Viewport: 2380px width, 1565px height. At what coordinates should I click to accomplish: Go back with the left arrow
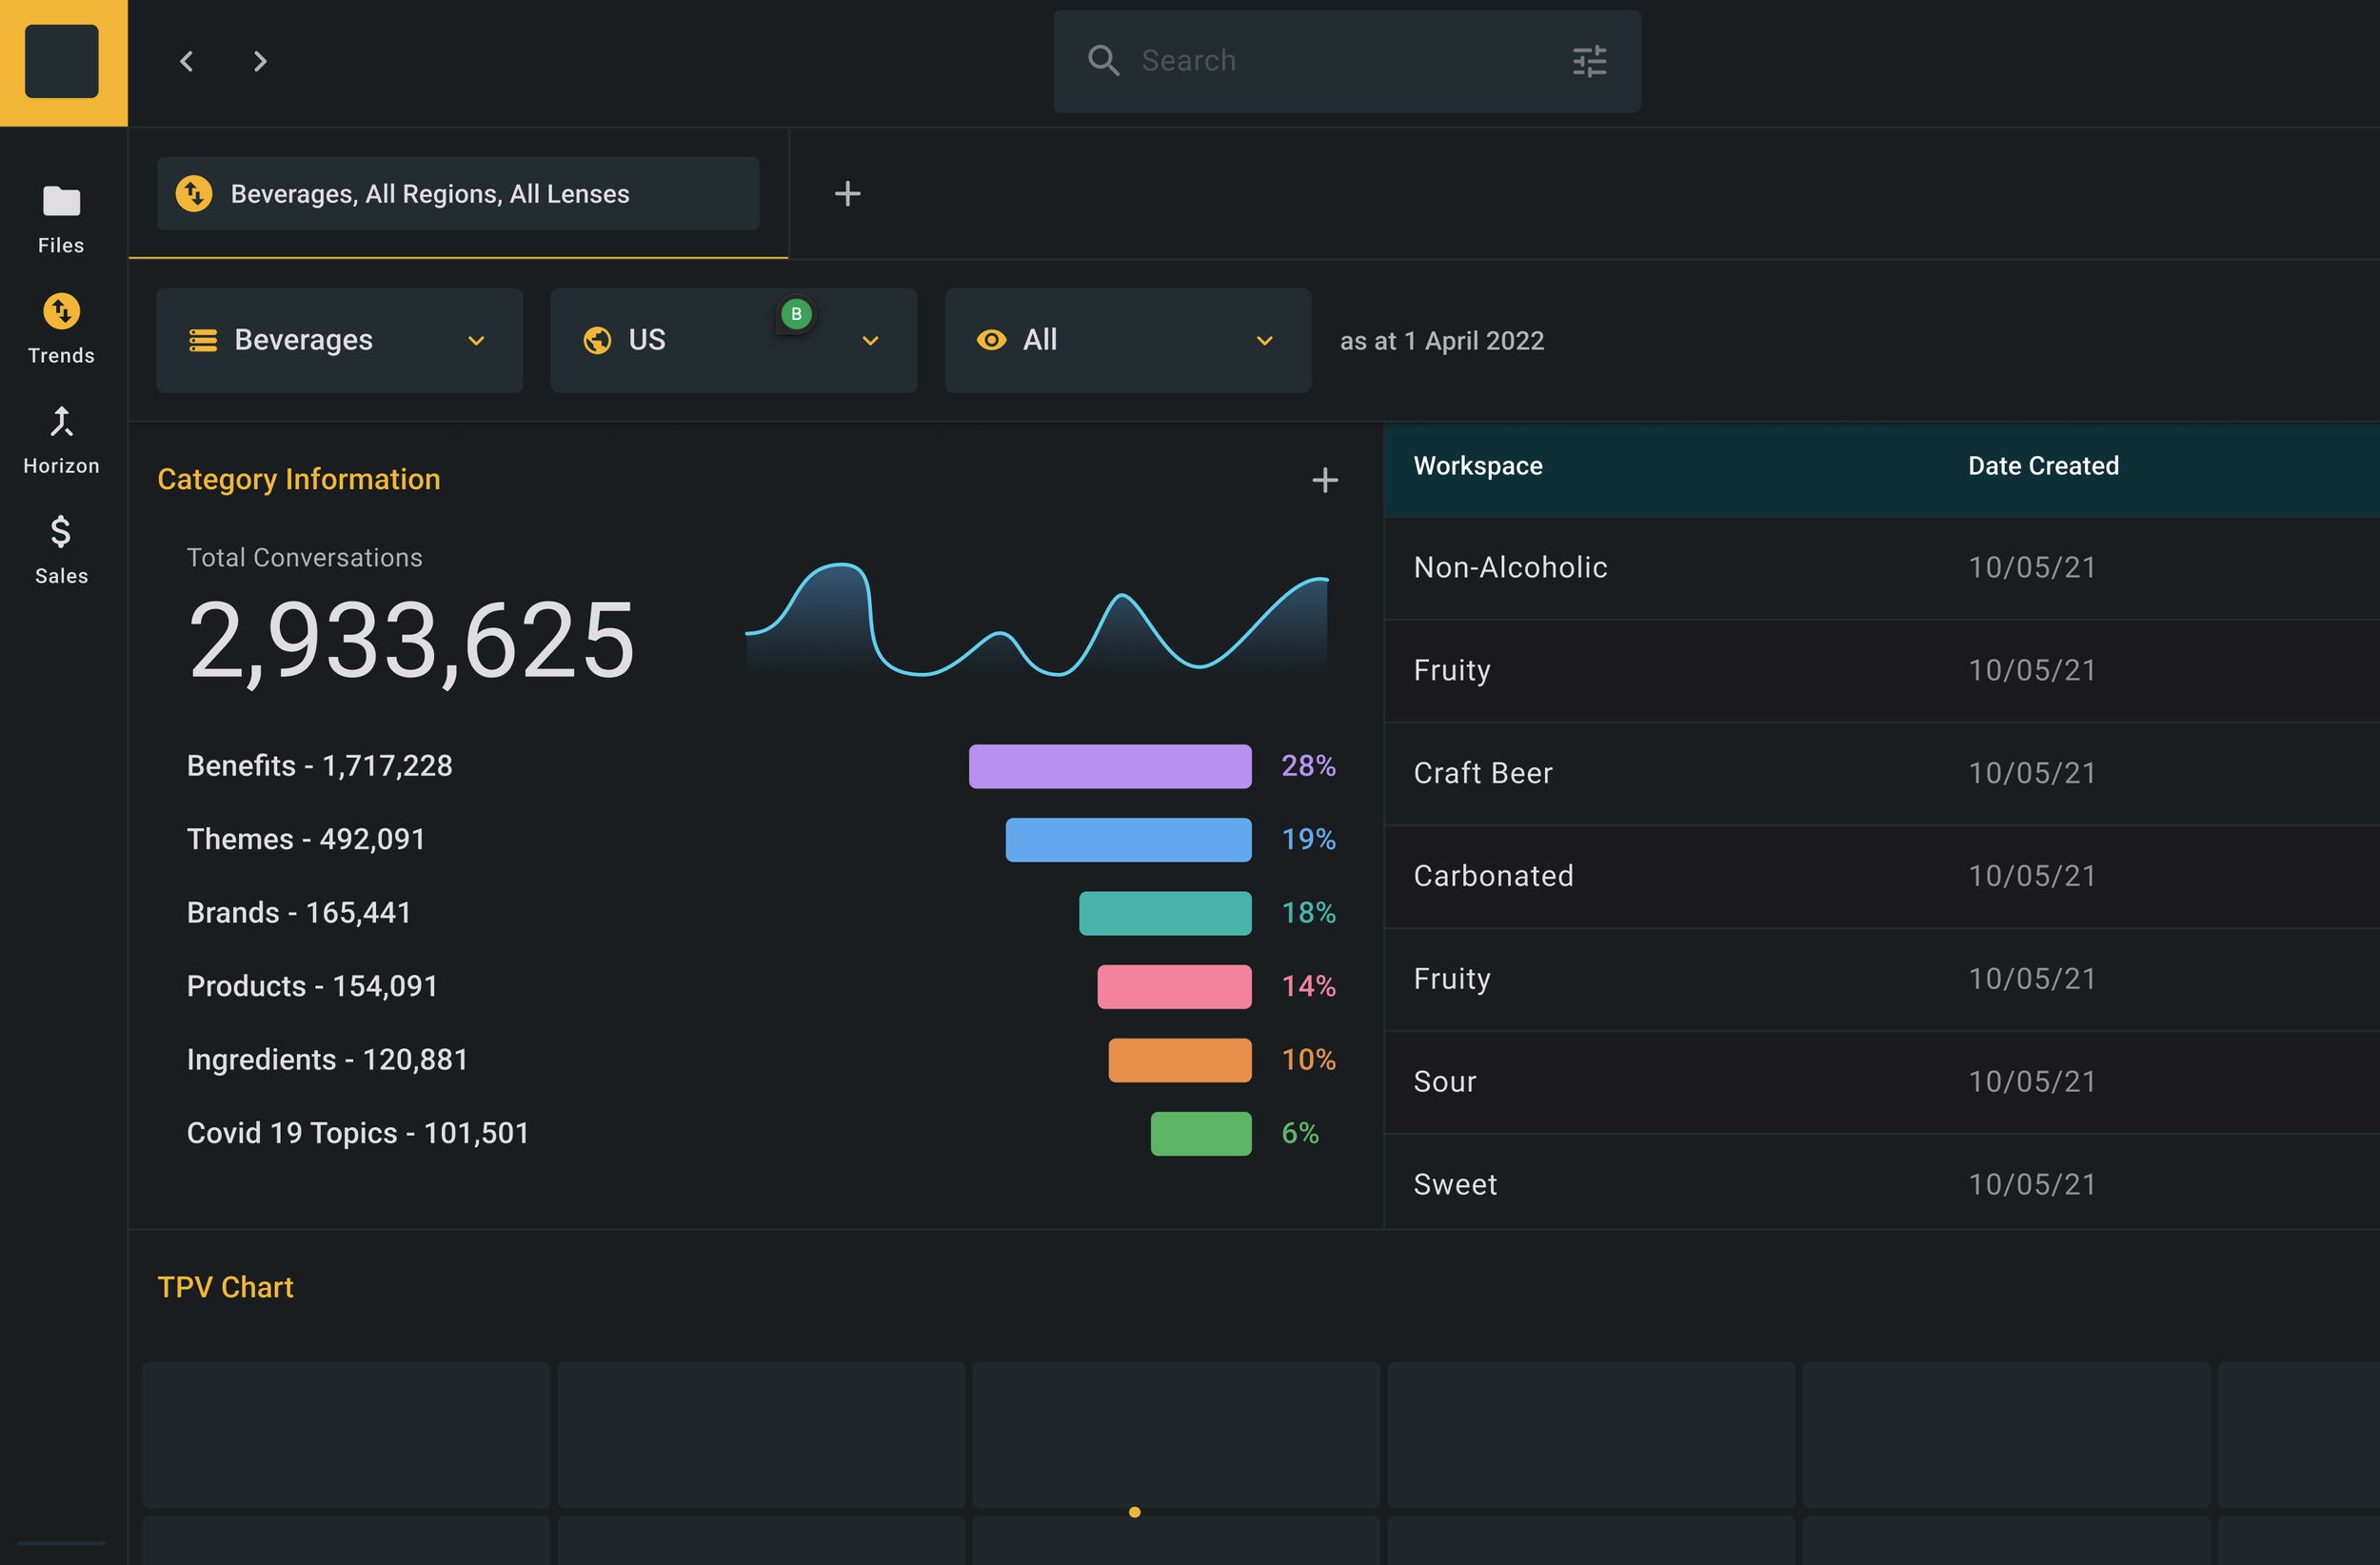(x=186, y=62)
